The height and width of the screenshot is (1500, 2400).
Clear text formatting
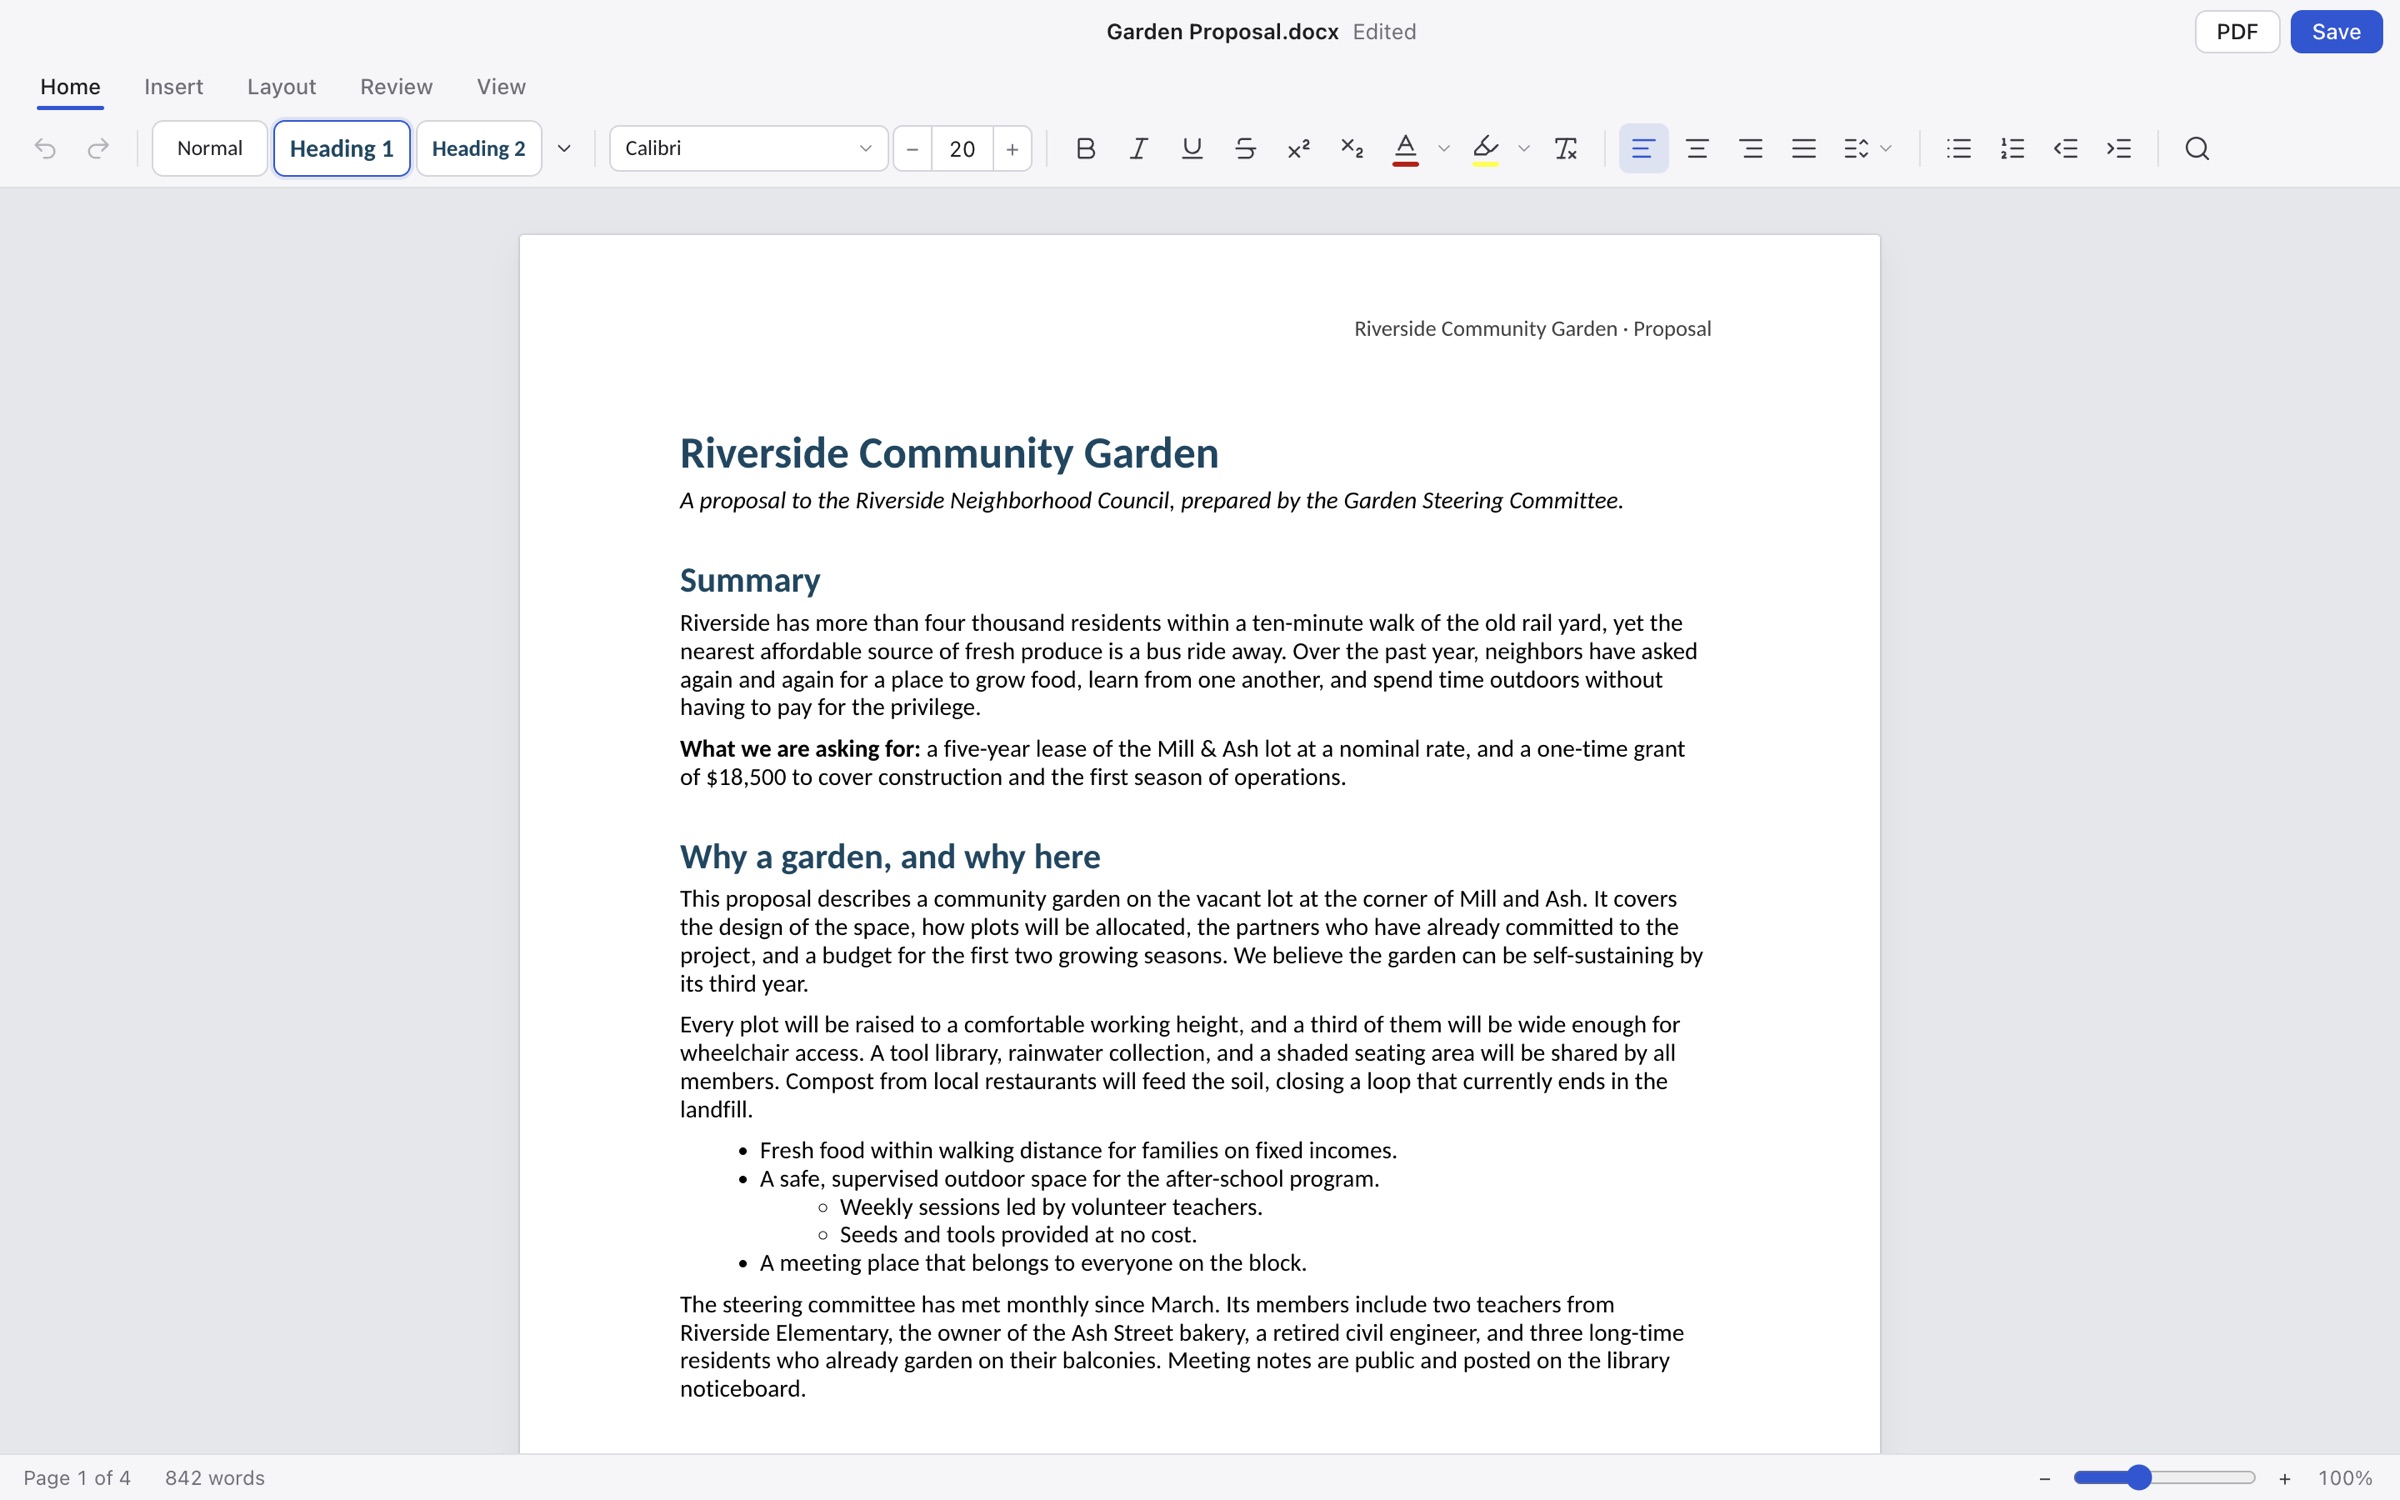point(1565,148)
